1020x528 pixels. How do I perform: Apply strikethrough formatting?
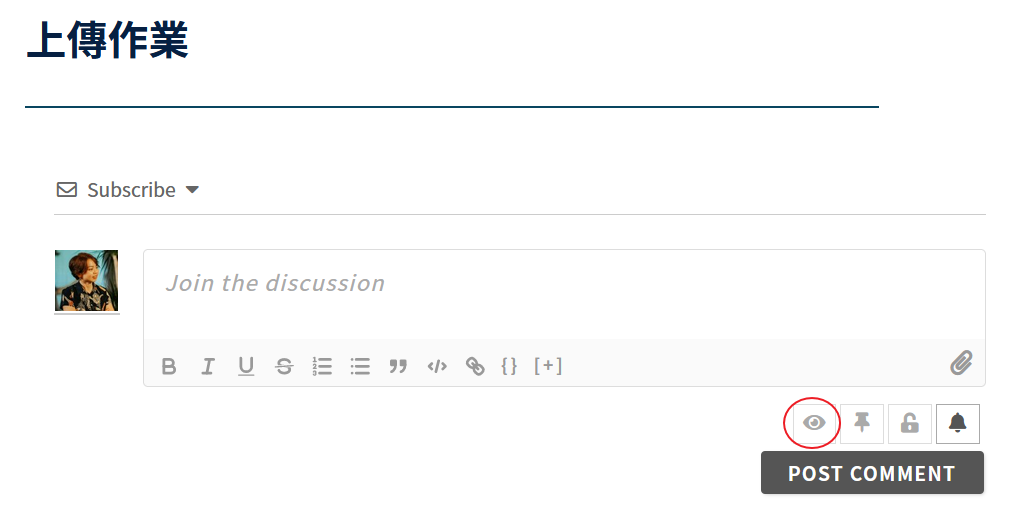284,366
